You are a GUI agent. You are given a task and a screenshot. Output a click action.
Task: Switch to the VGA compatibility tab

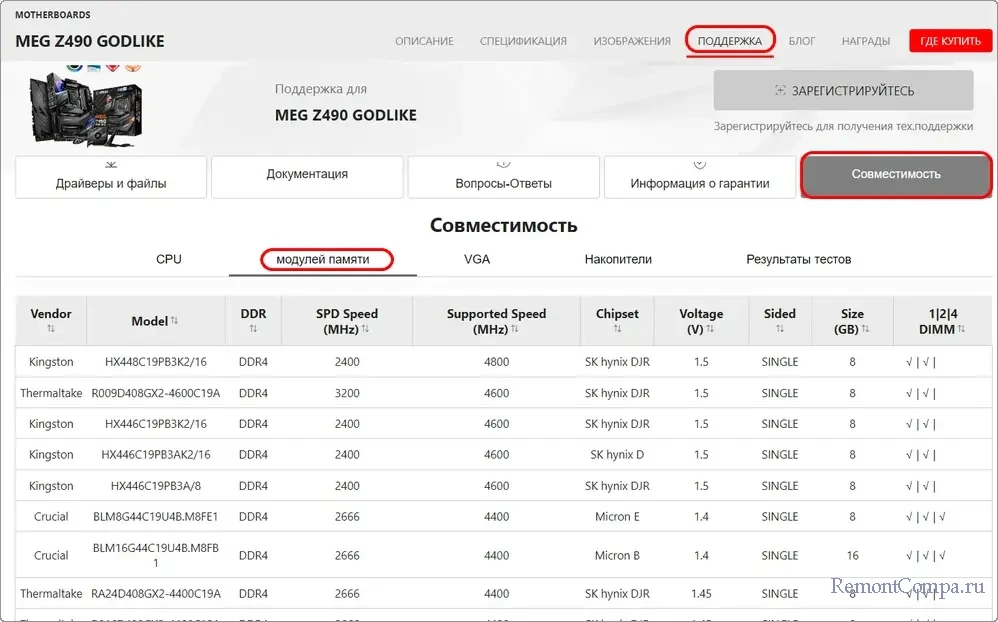click(x=477, y=259)
